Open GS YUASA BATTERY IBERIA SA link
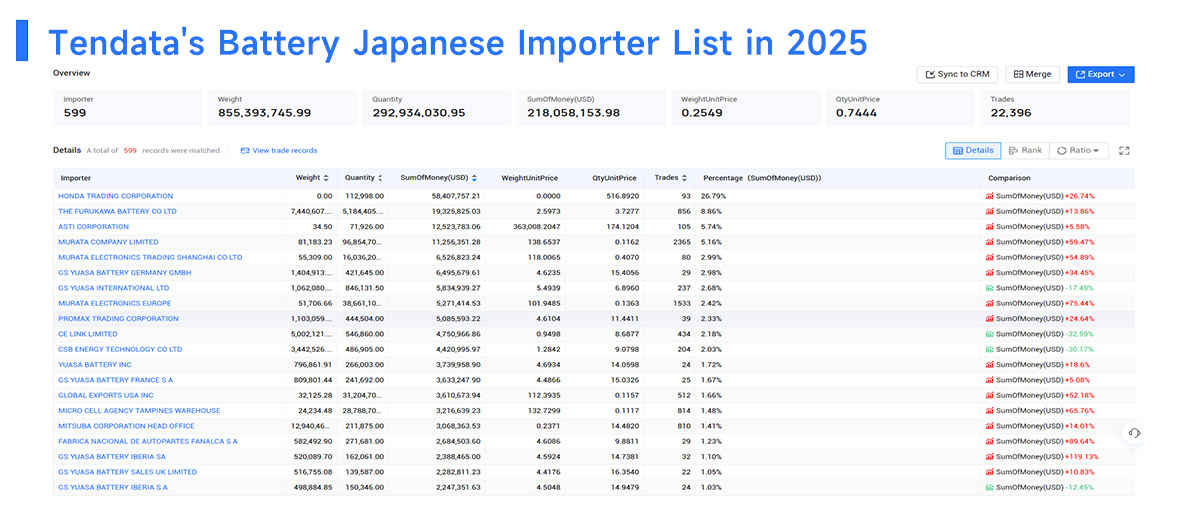The image size is (1190, 510). 113,456
